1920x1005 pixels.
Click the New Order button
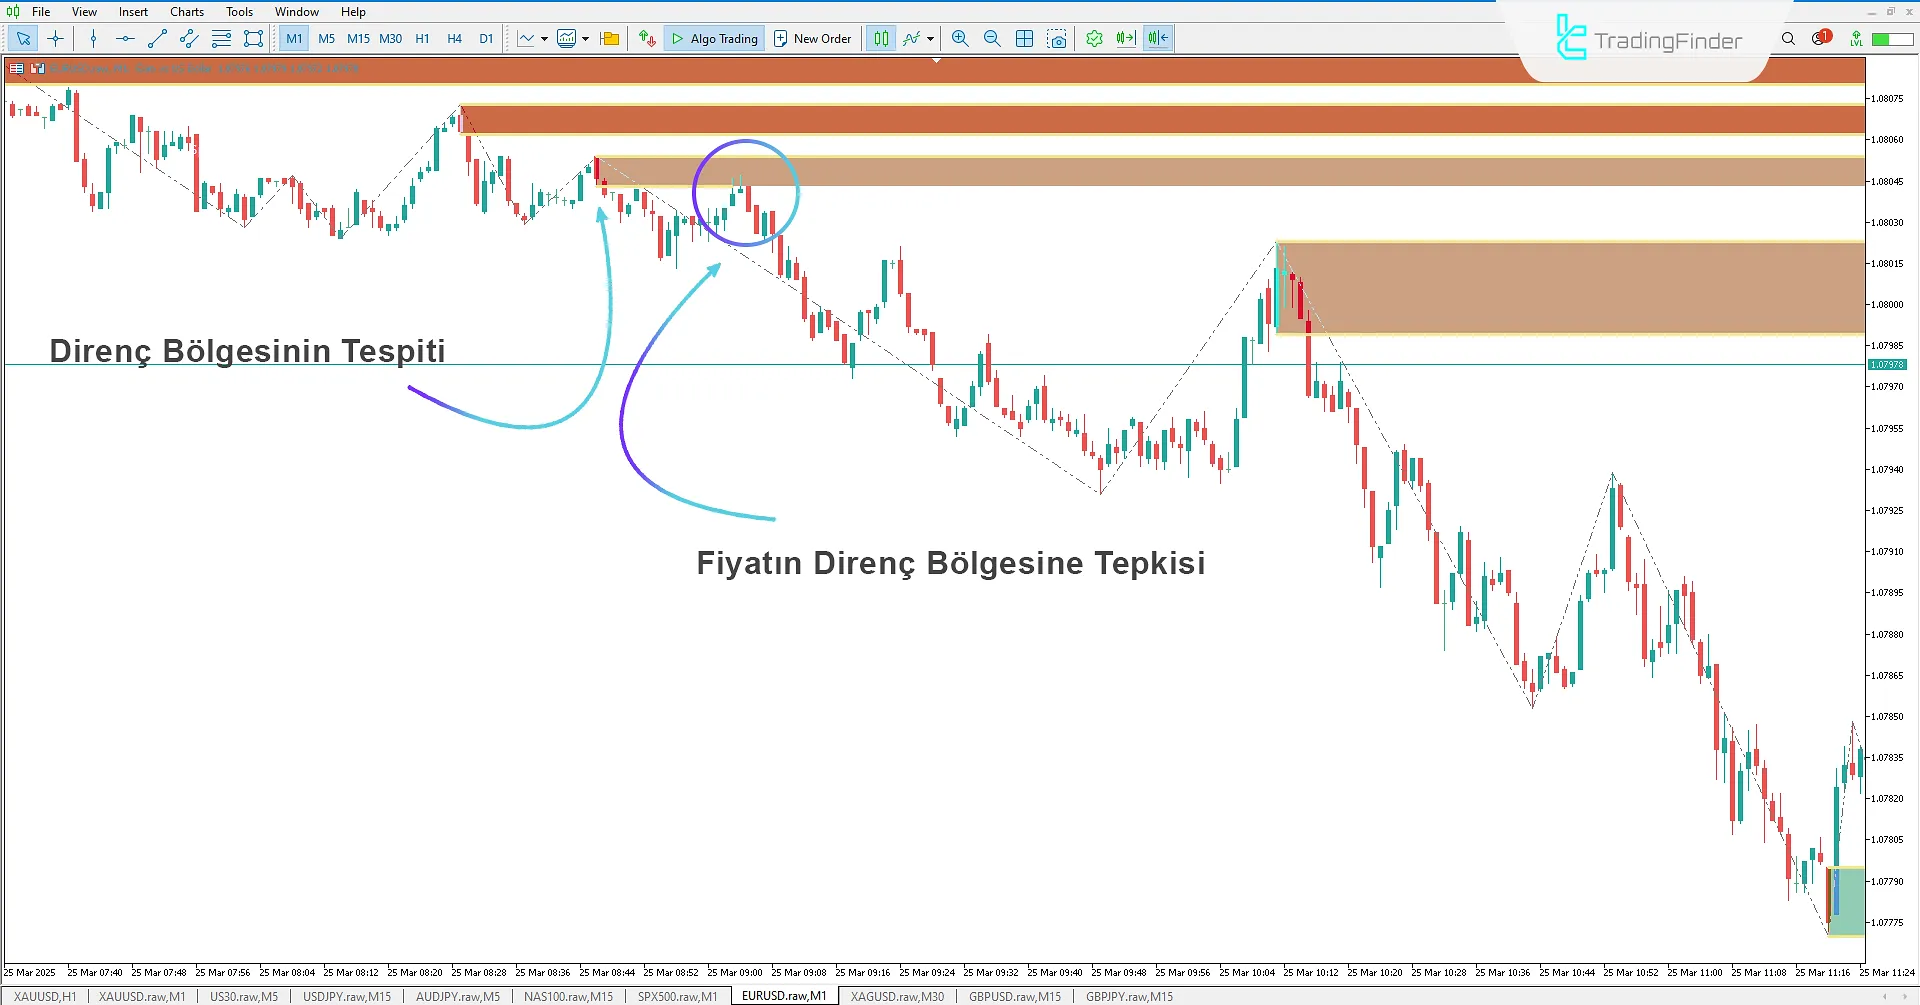(812, 39)
